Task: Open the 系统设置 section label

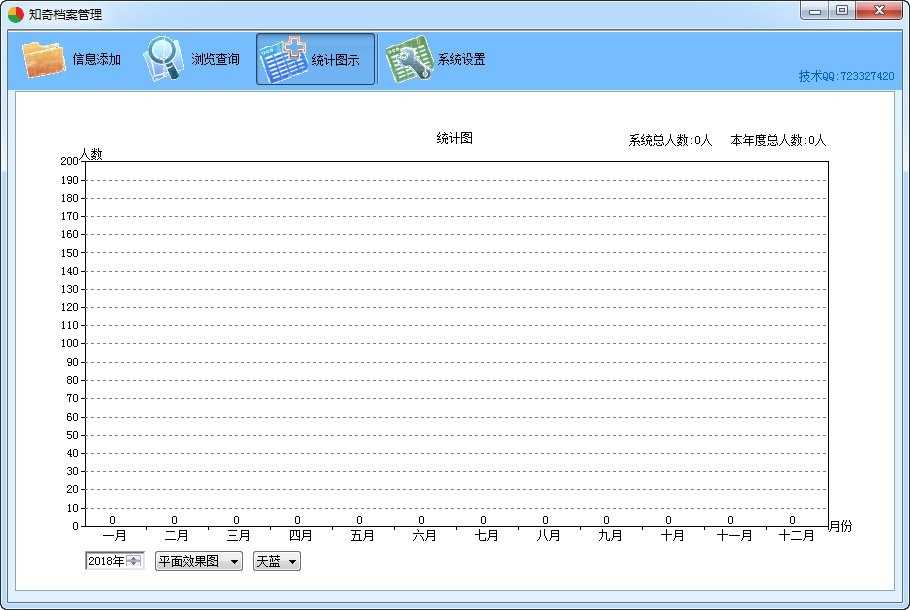Action: [x=461, y=60]
